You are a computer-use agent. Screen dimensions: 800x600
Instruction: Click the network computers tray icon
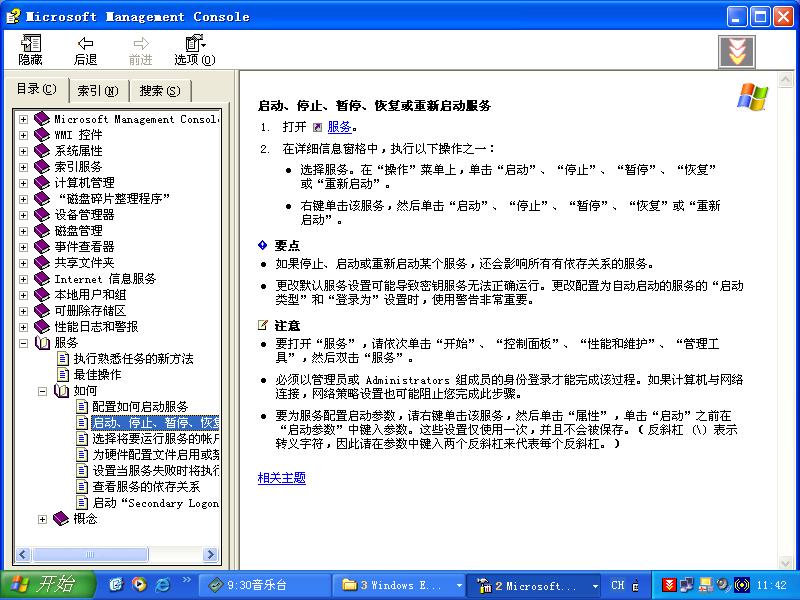coord(687,585)
